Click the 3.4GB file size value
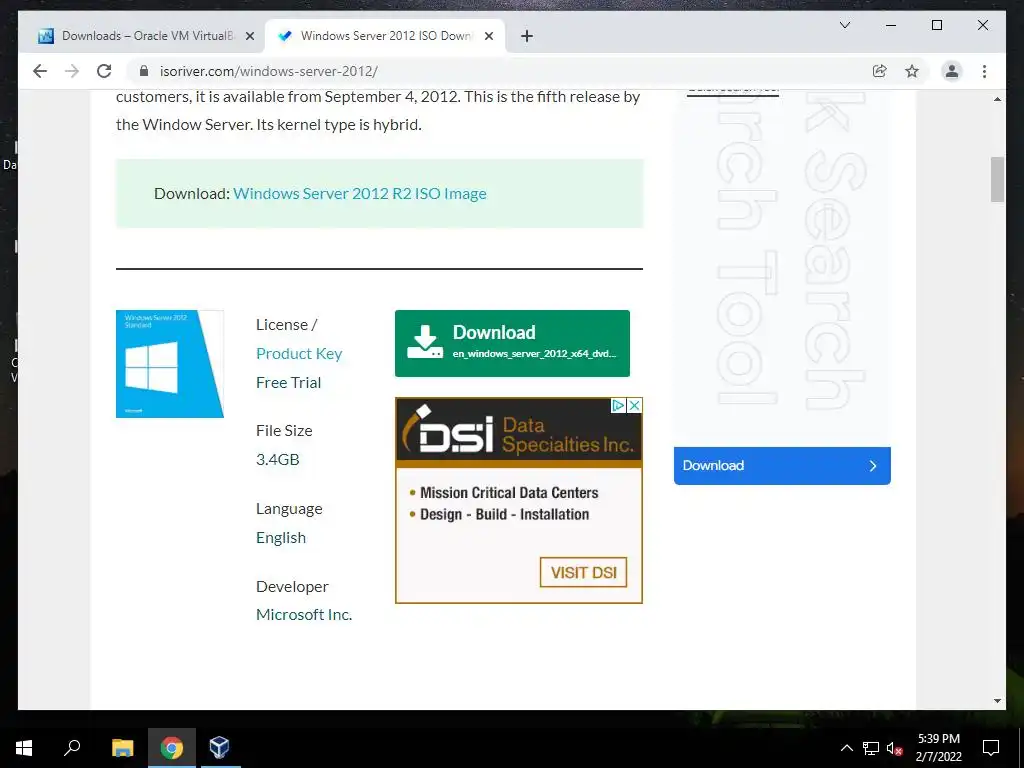This screenshot has height=768, width=1024. point(278,459)
